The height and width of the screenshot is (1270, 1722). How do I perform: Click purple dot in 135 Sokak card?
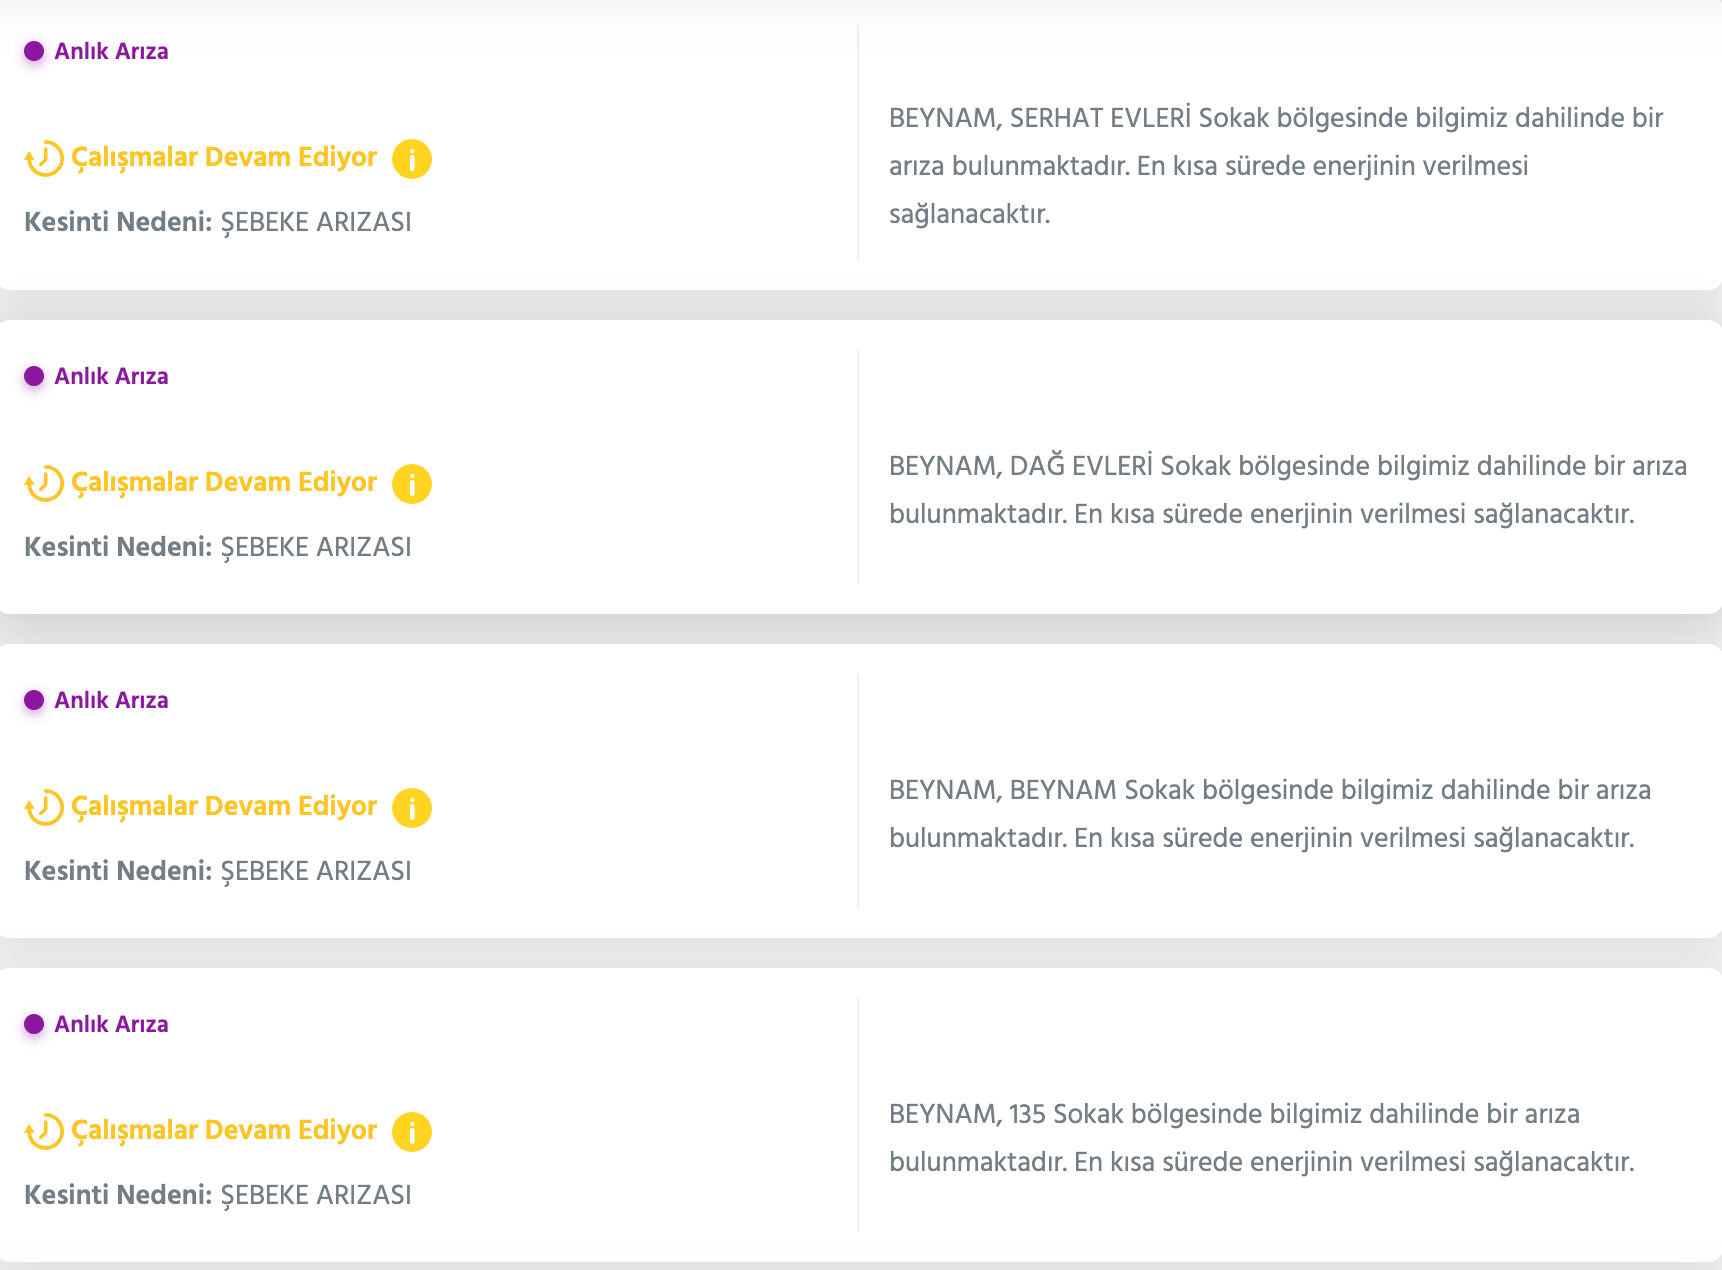coord(34,1024)
